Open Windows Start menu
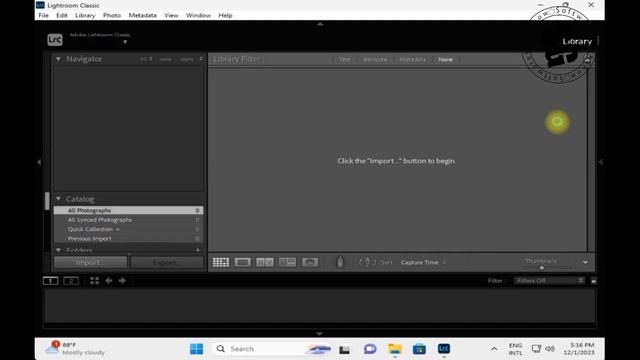 click(x=196, y=349)
